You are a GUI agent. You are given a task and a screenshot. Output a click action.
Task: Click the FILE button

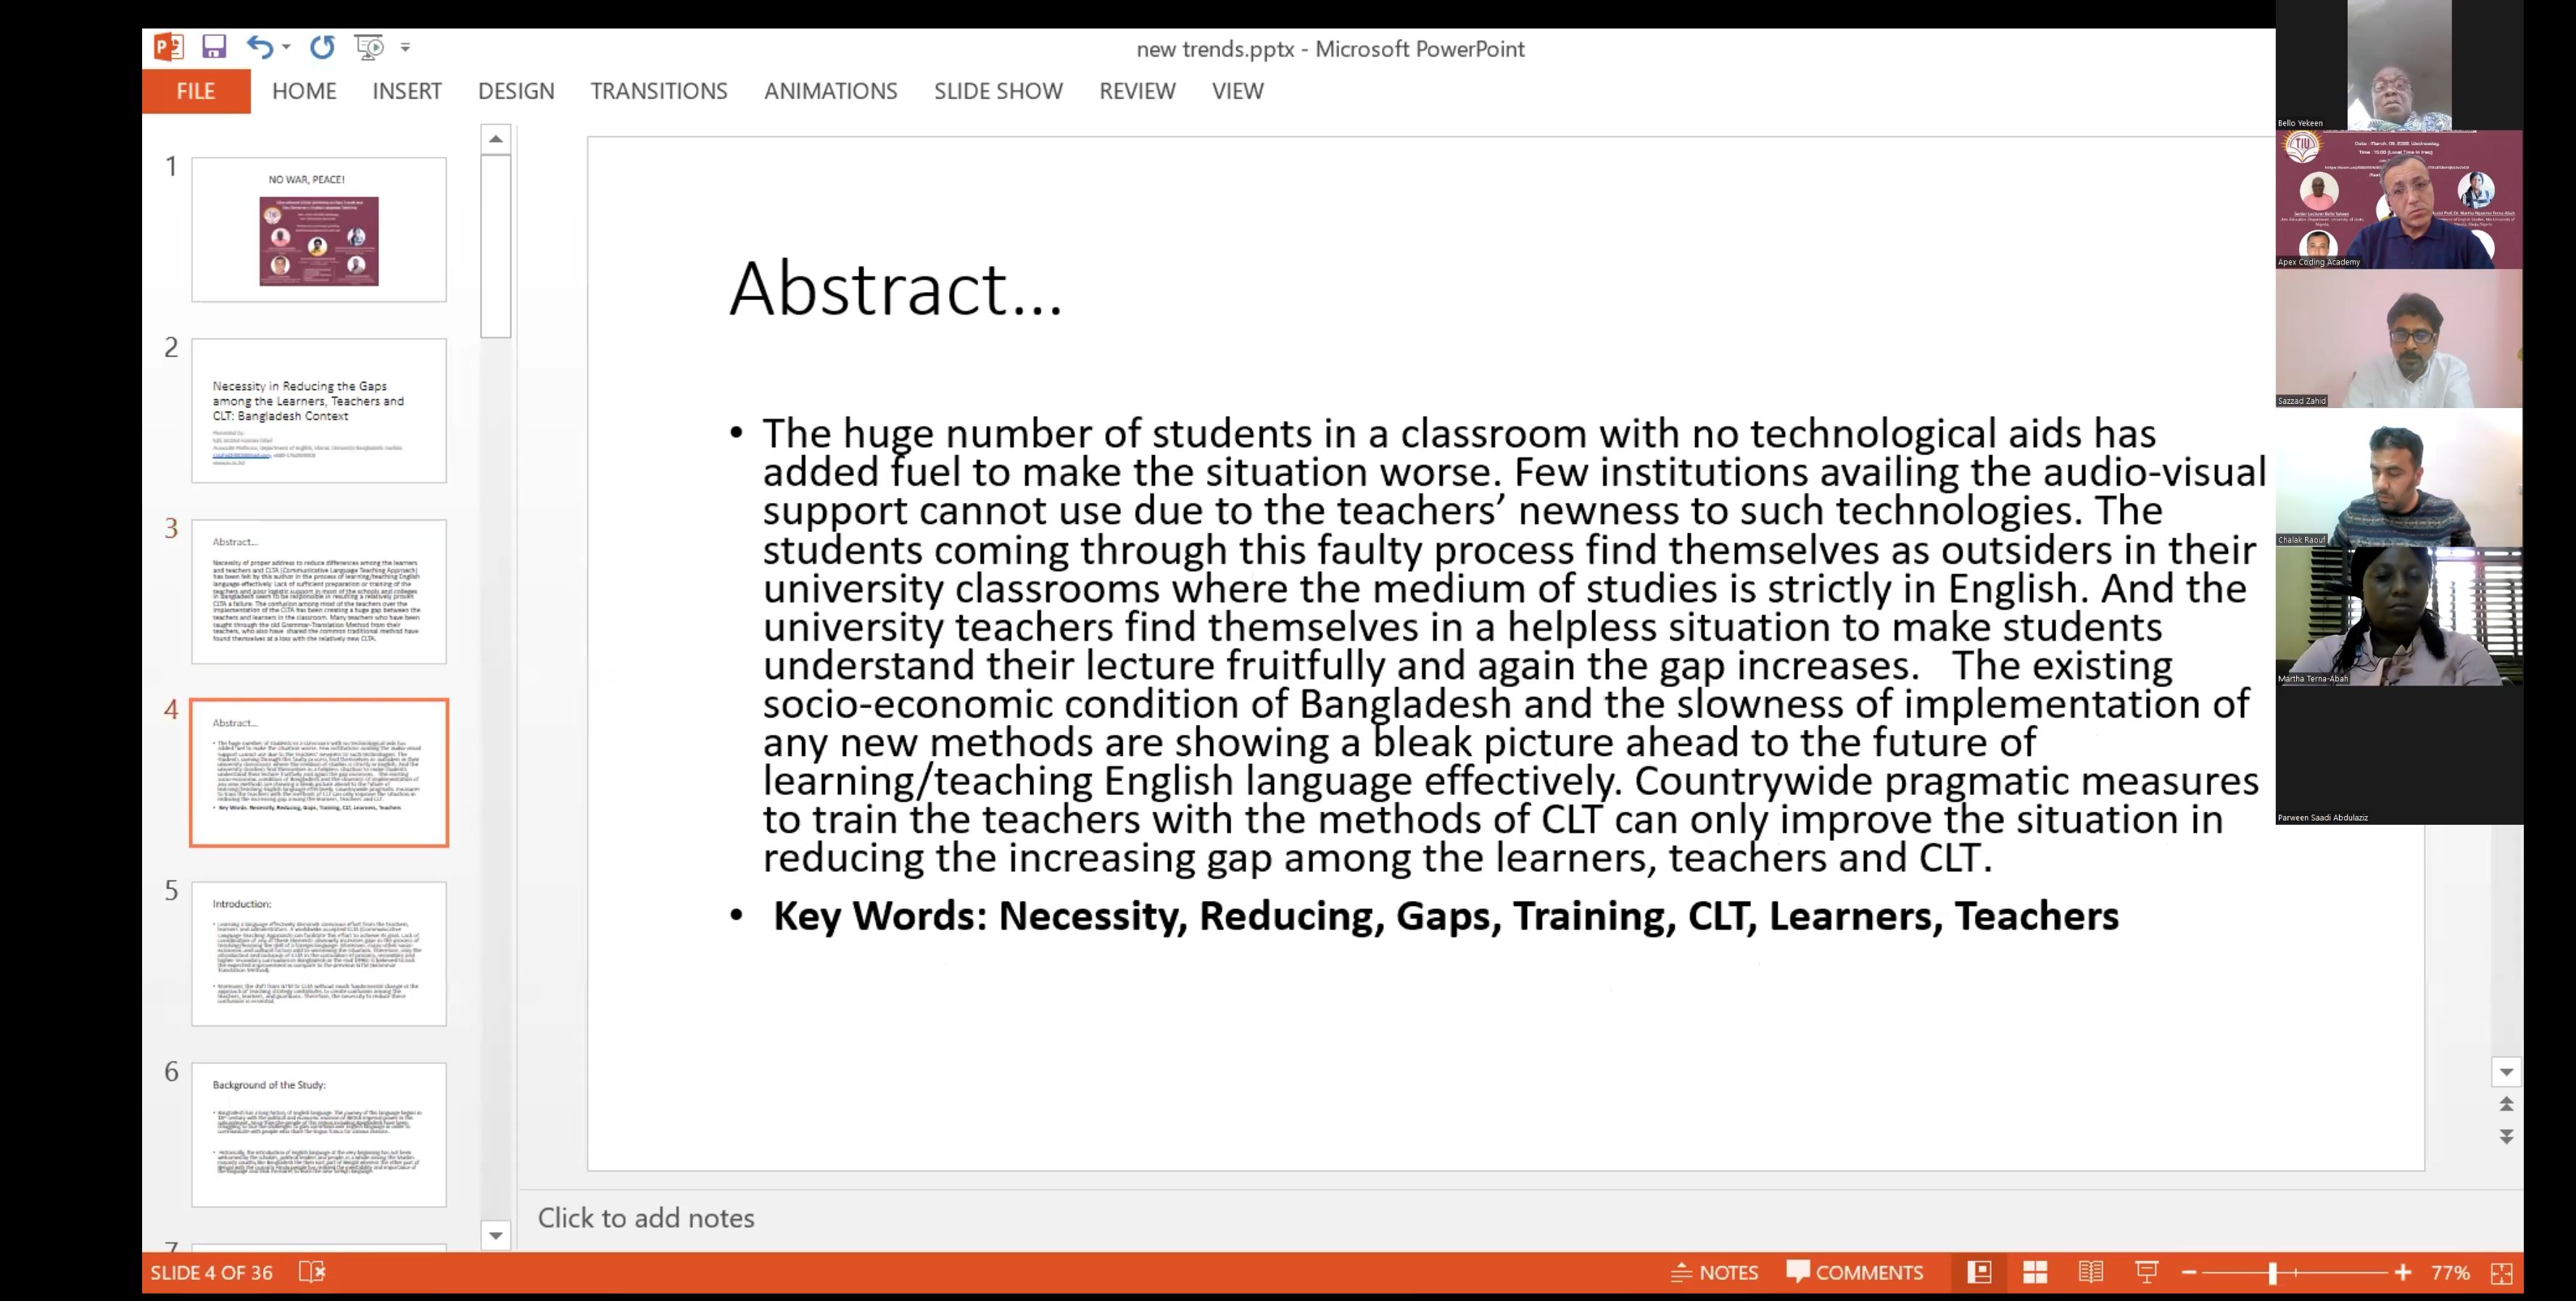pos(196,91)
